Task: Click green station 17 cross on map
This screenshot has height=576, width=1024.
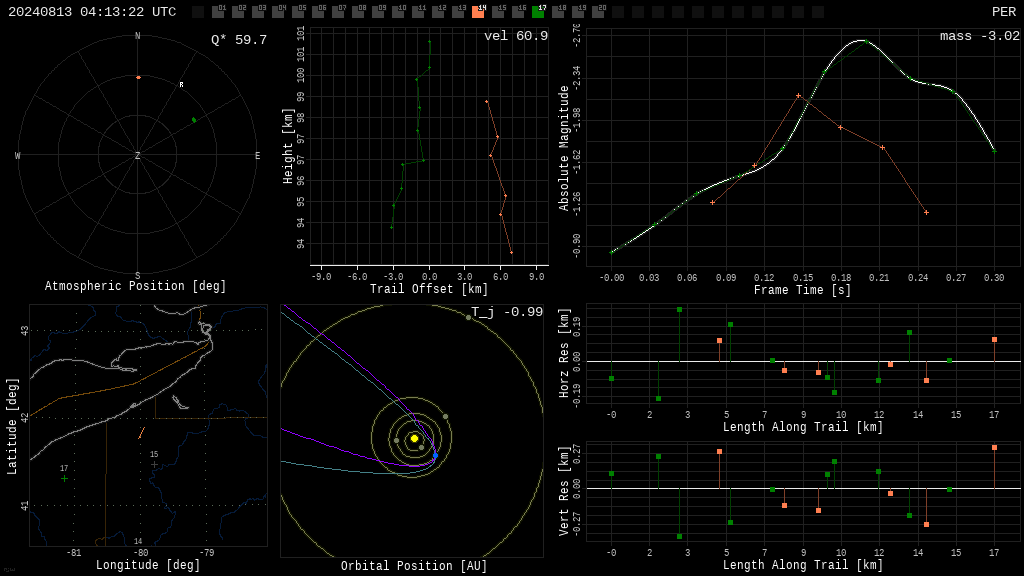Action: (x=64, y=479)
